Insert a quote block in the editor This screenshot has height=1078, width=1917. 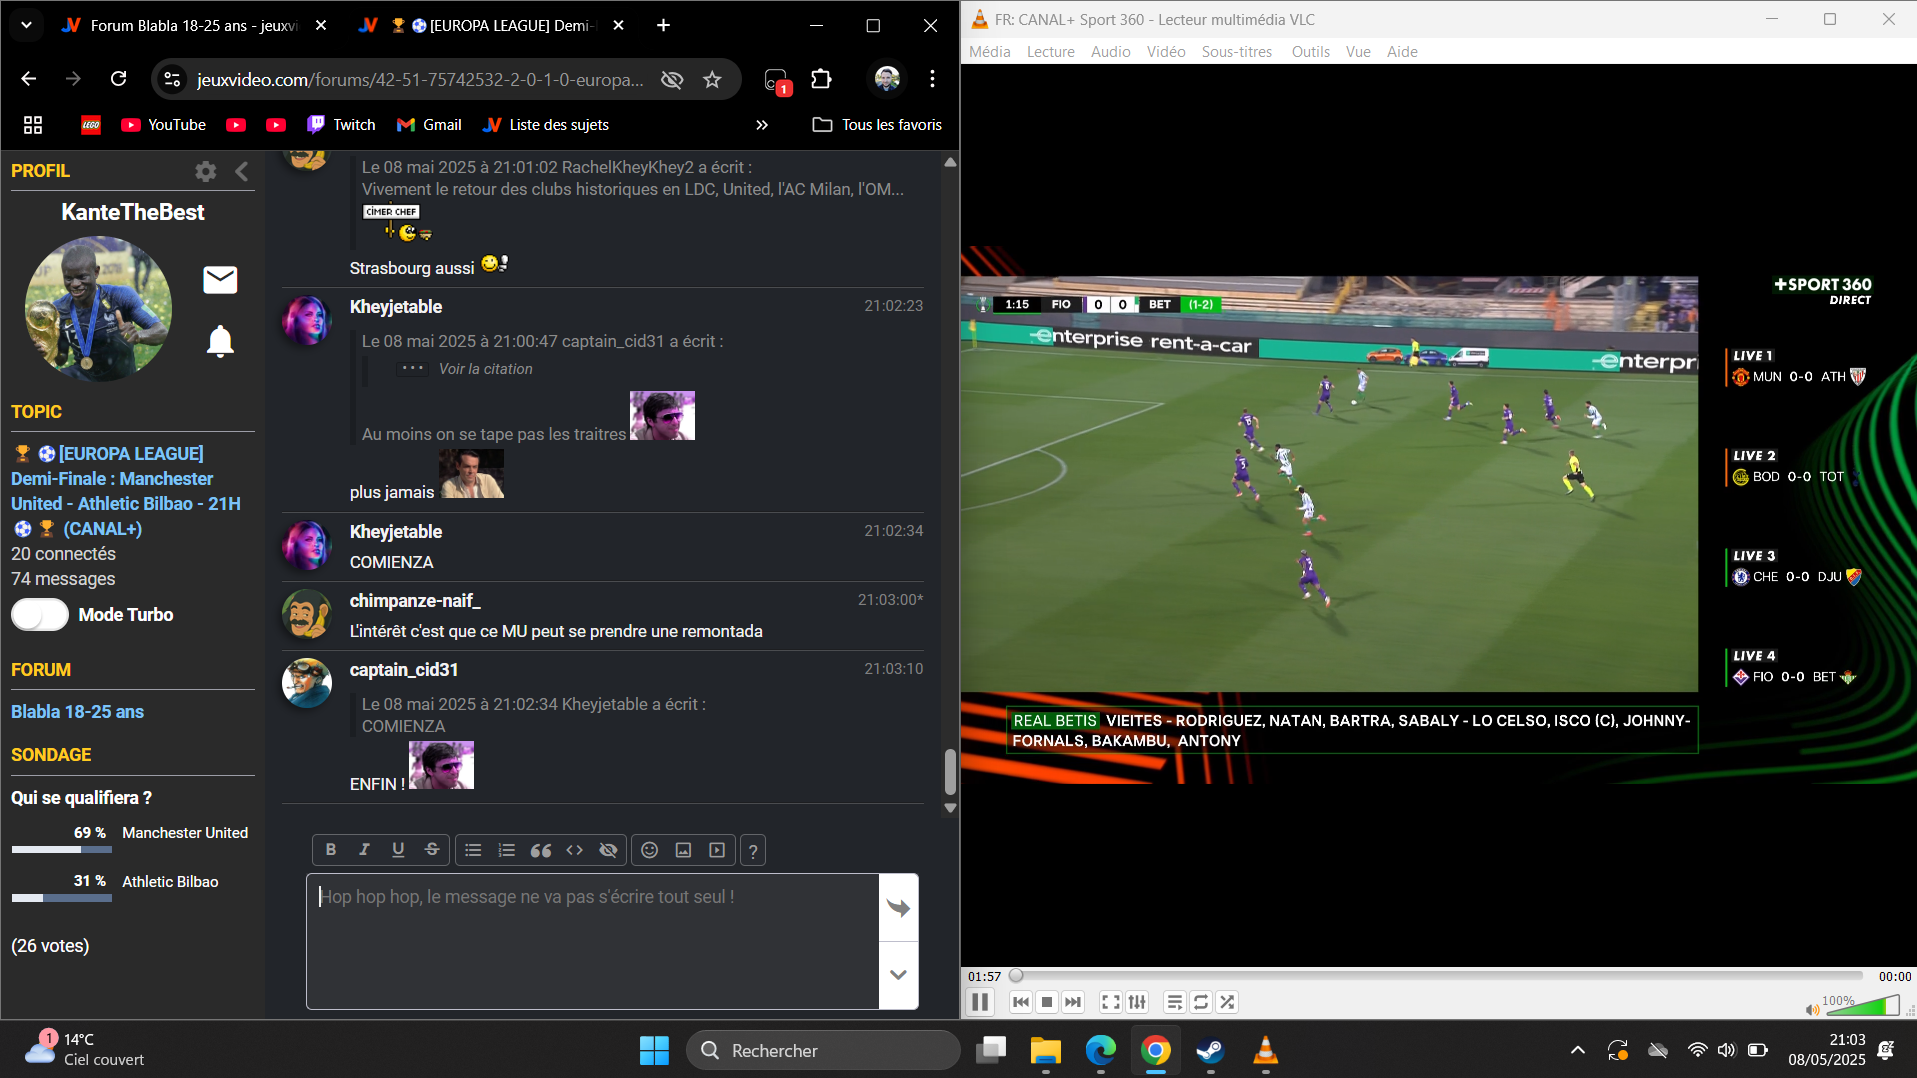[541, 850]
